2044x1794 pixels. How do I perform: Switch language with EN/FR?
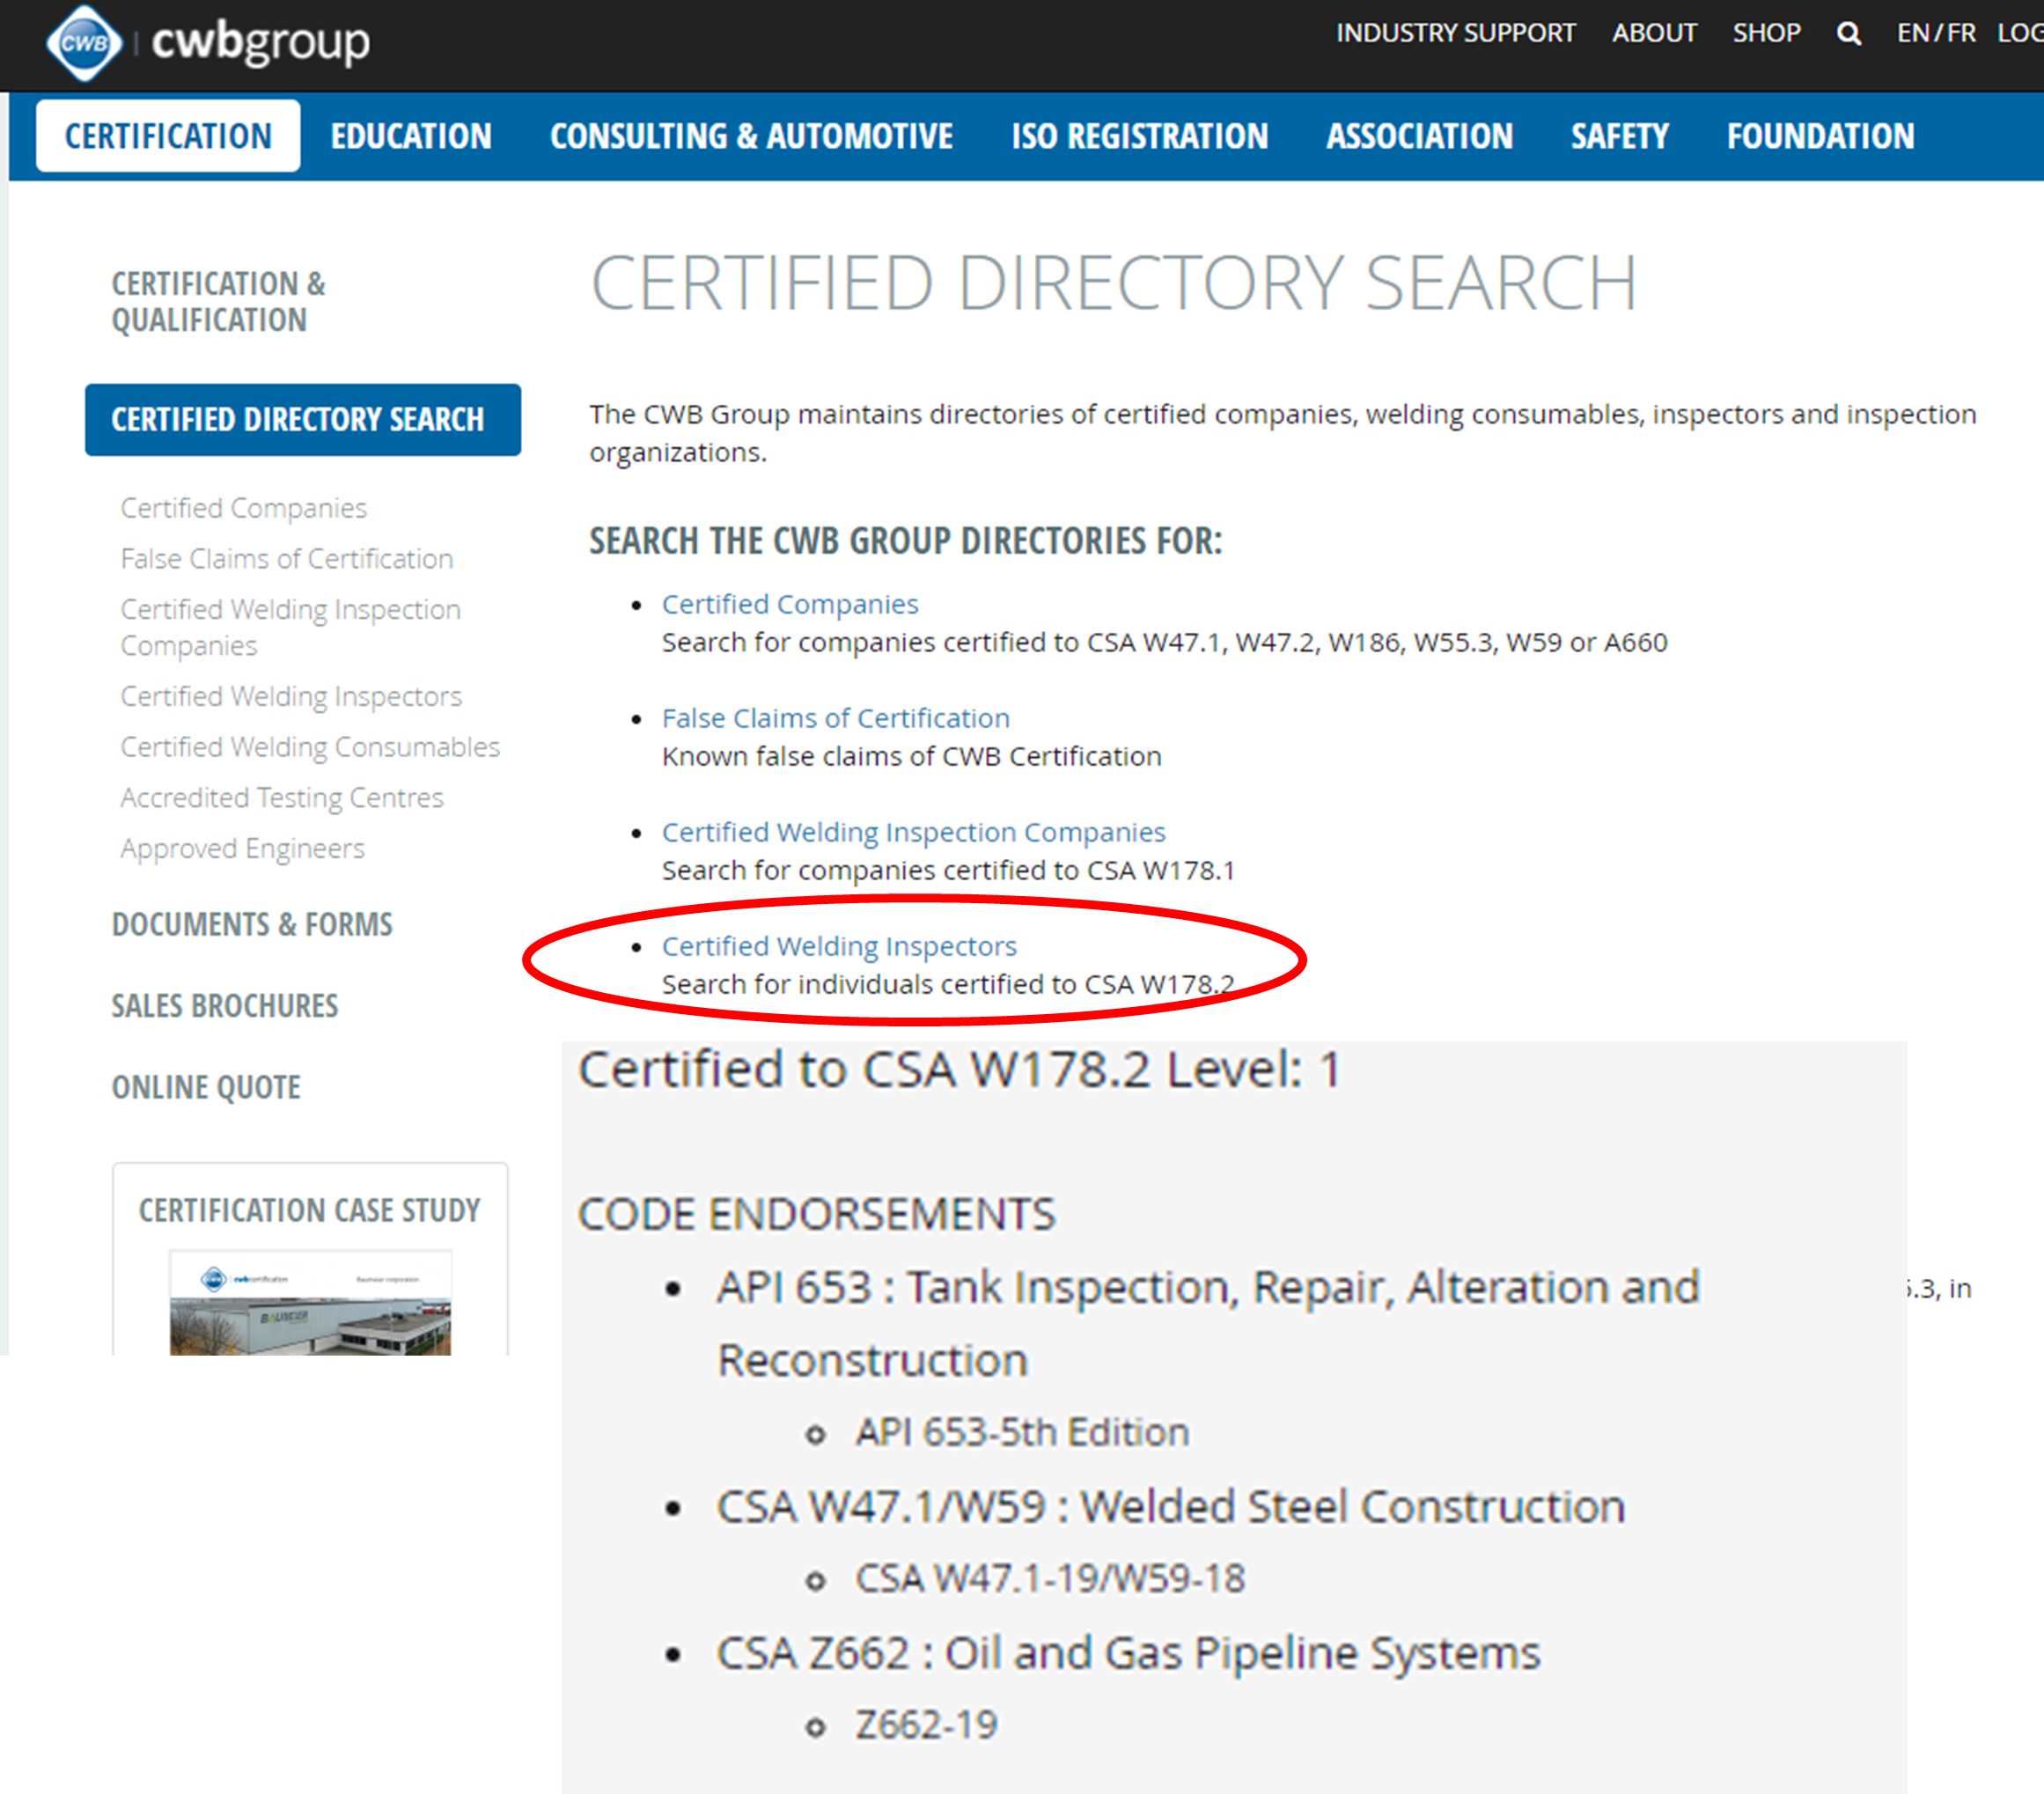pos(1936,33)
